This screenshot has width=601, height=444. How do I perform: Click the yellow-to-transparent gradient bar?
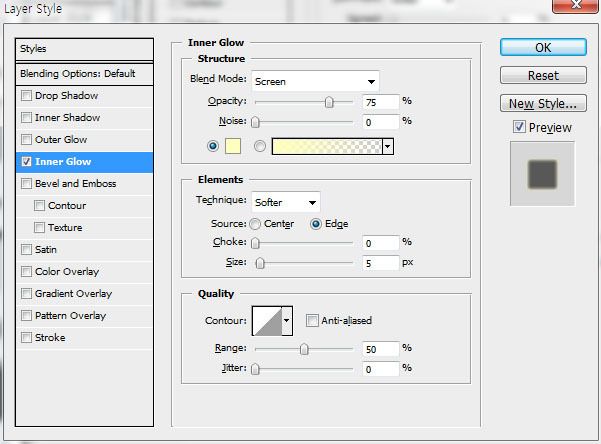[327, 146]
